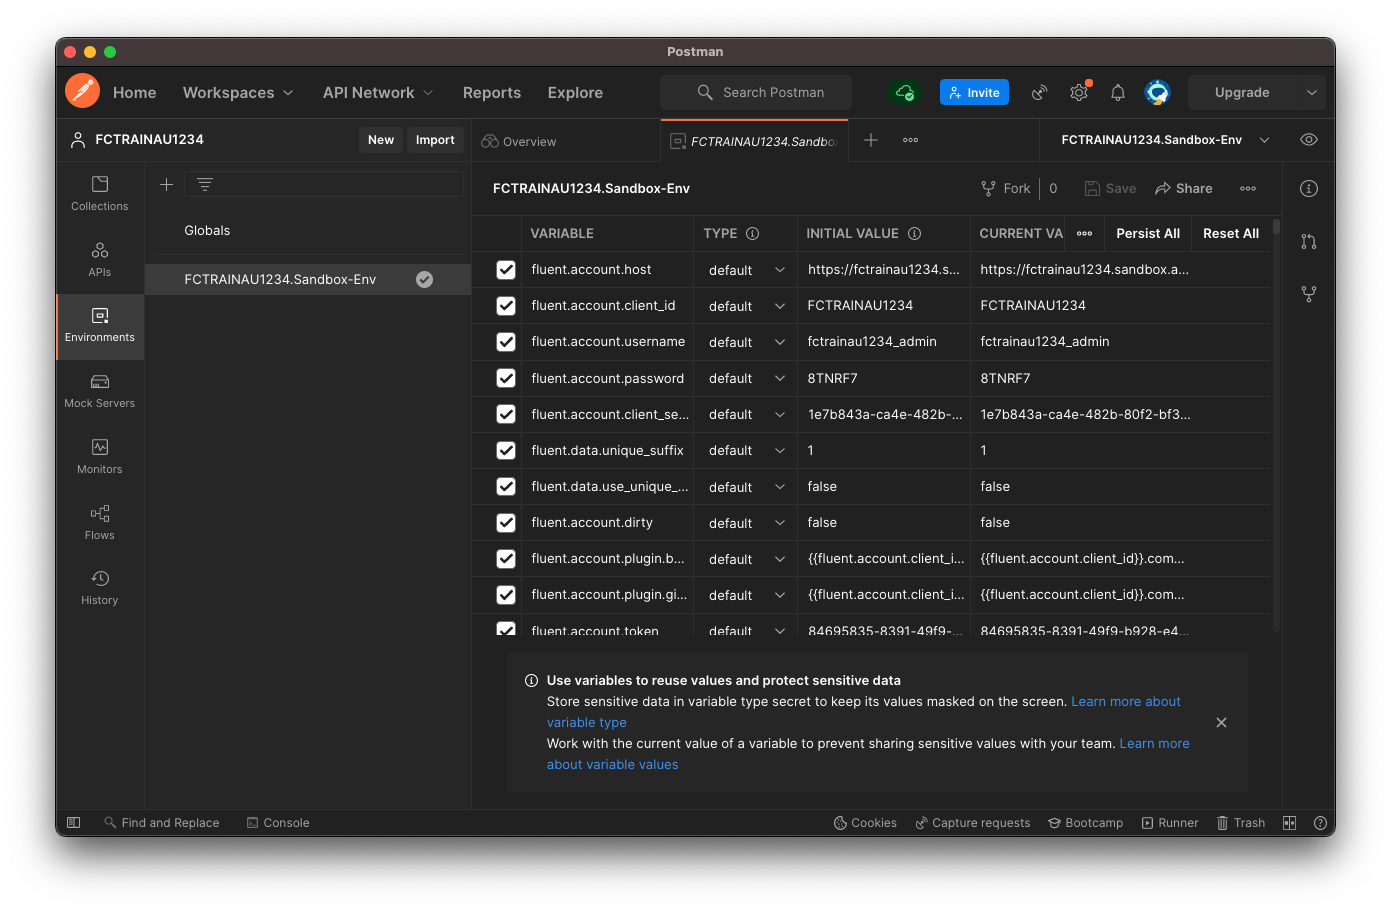1391x910 pixels.
Task: Open Mock Servers in the sidebar
Action: pyautogui.click(x=100, y=391)
